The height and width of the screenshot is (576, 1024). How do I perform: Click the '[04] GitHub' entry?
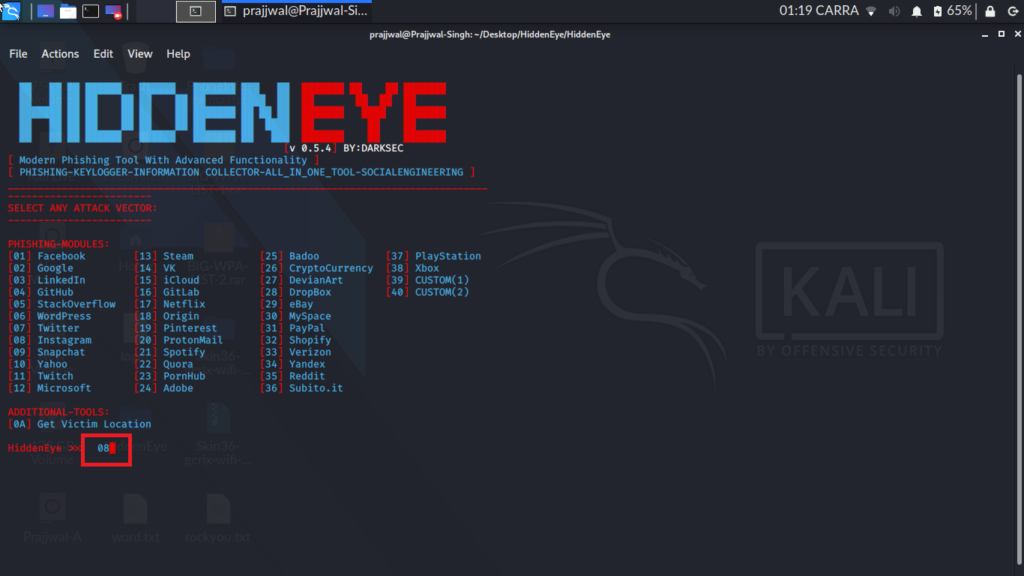(x=40, y=293)
